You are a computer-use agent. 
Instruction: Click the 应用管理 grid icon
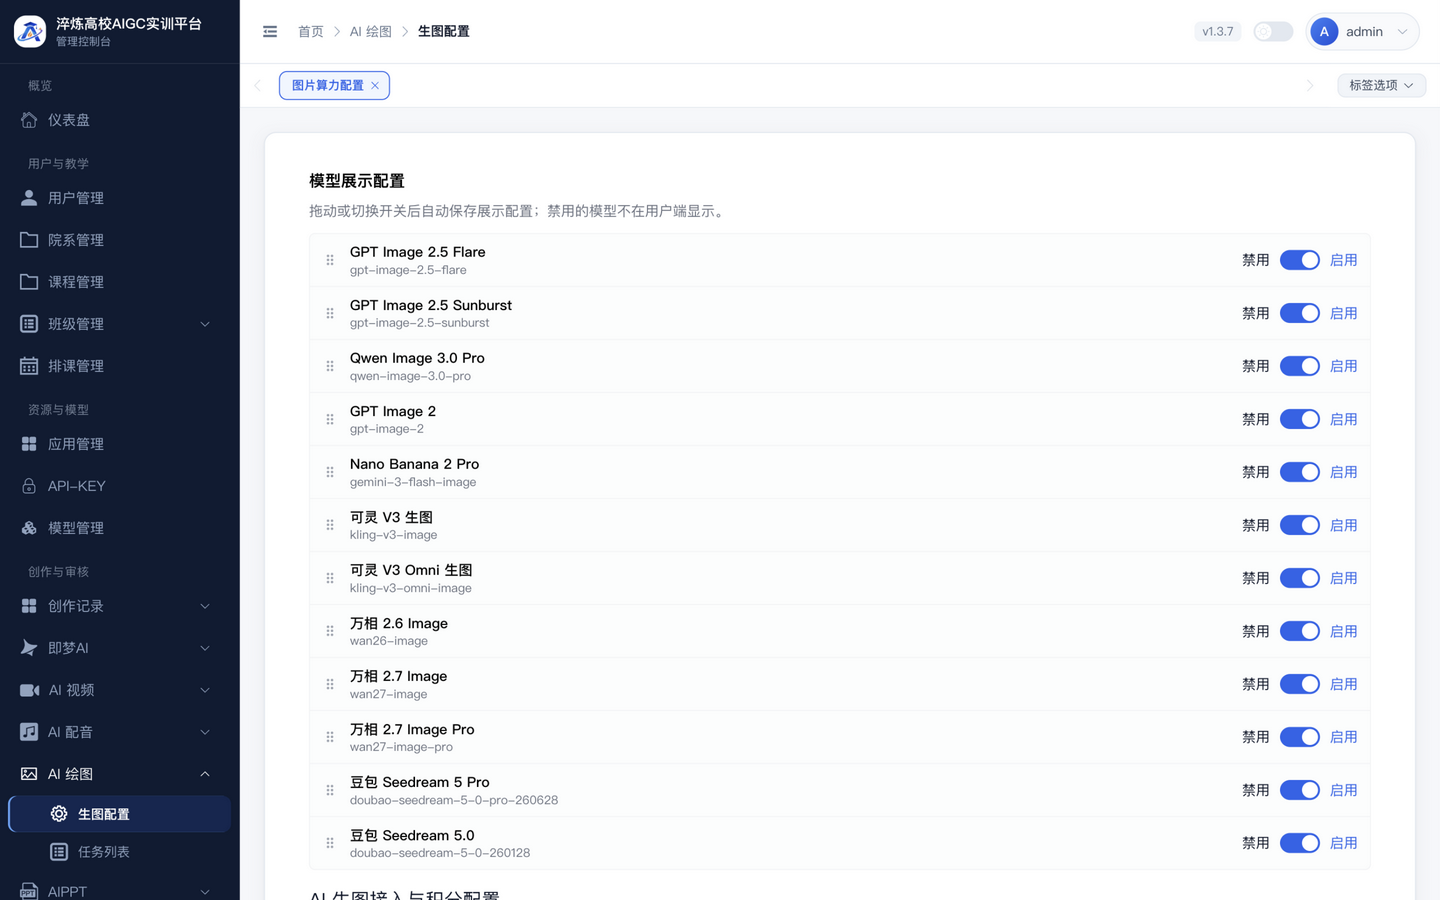point(29,444)
